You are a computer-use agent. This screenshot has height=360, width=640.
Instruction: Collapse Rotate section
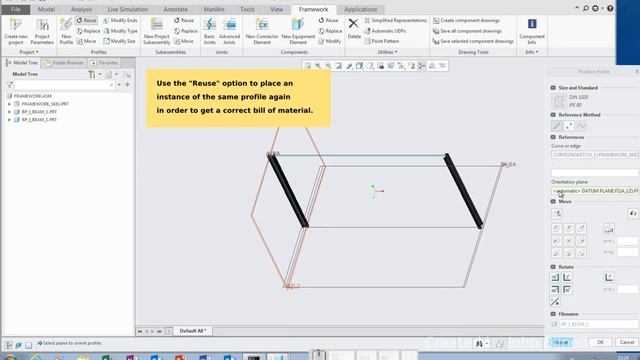point(553,267)
